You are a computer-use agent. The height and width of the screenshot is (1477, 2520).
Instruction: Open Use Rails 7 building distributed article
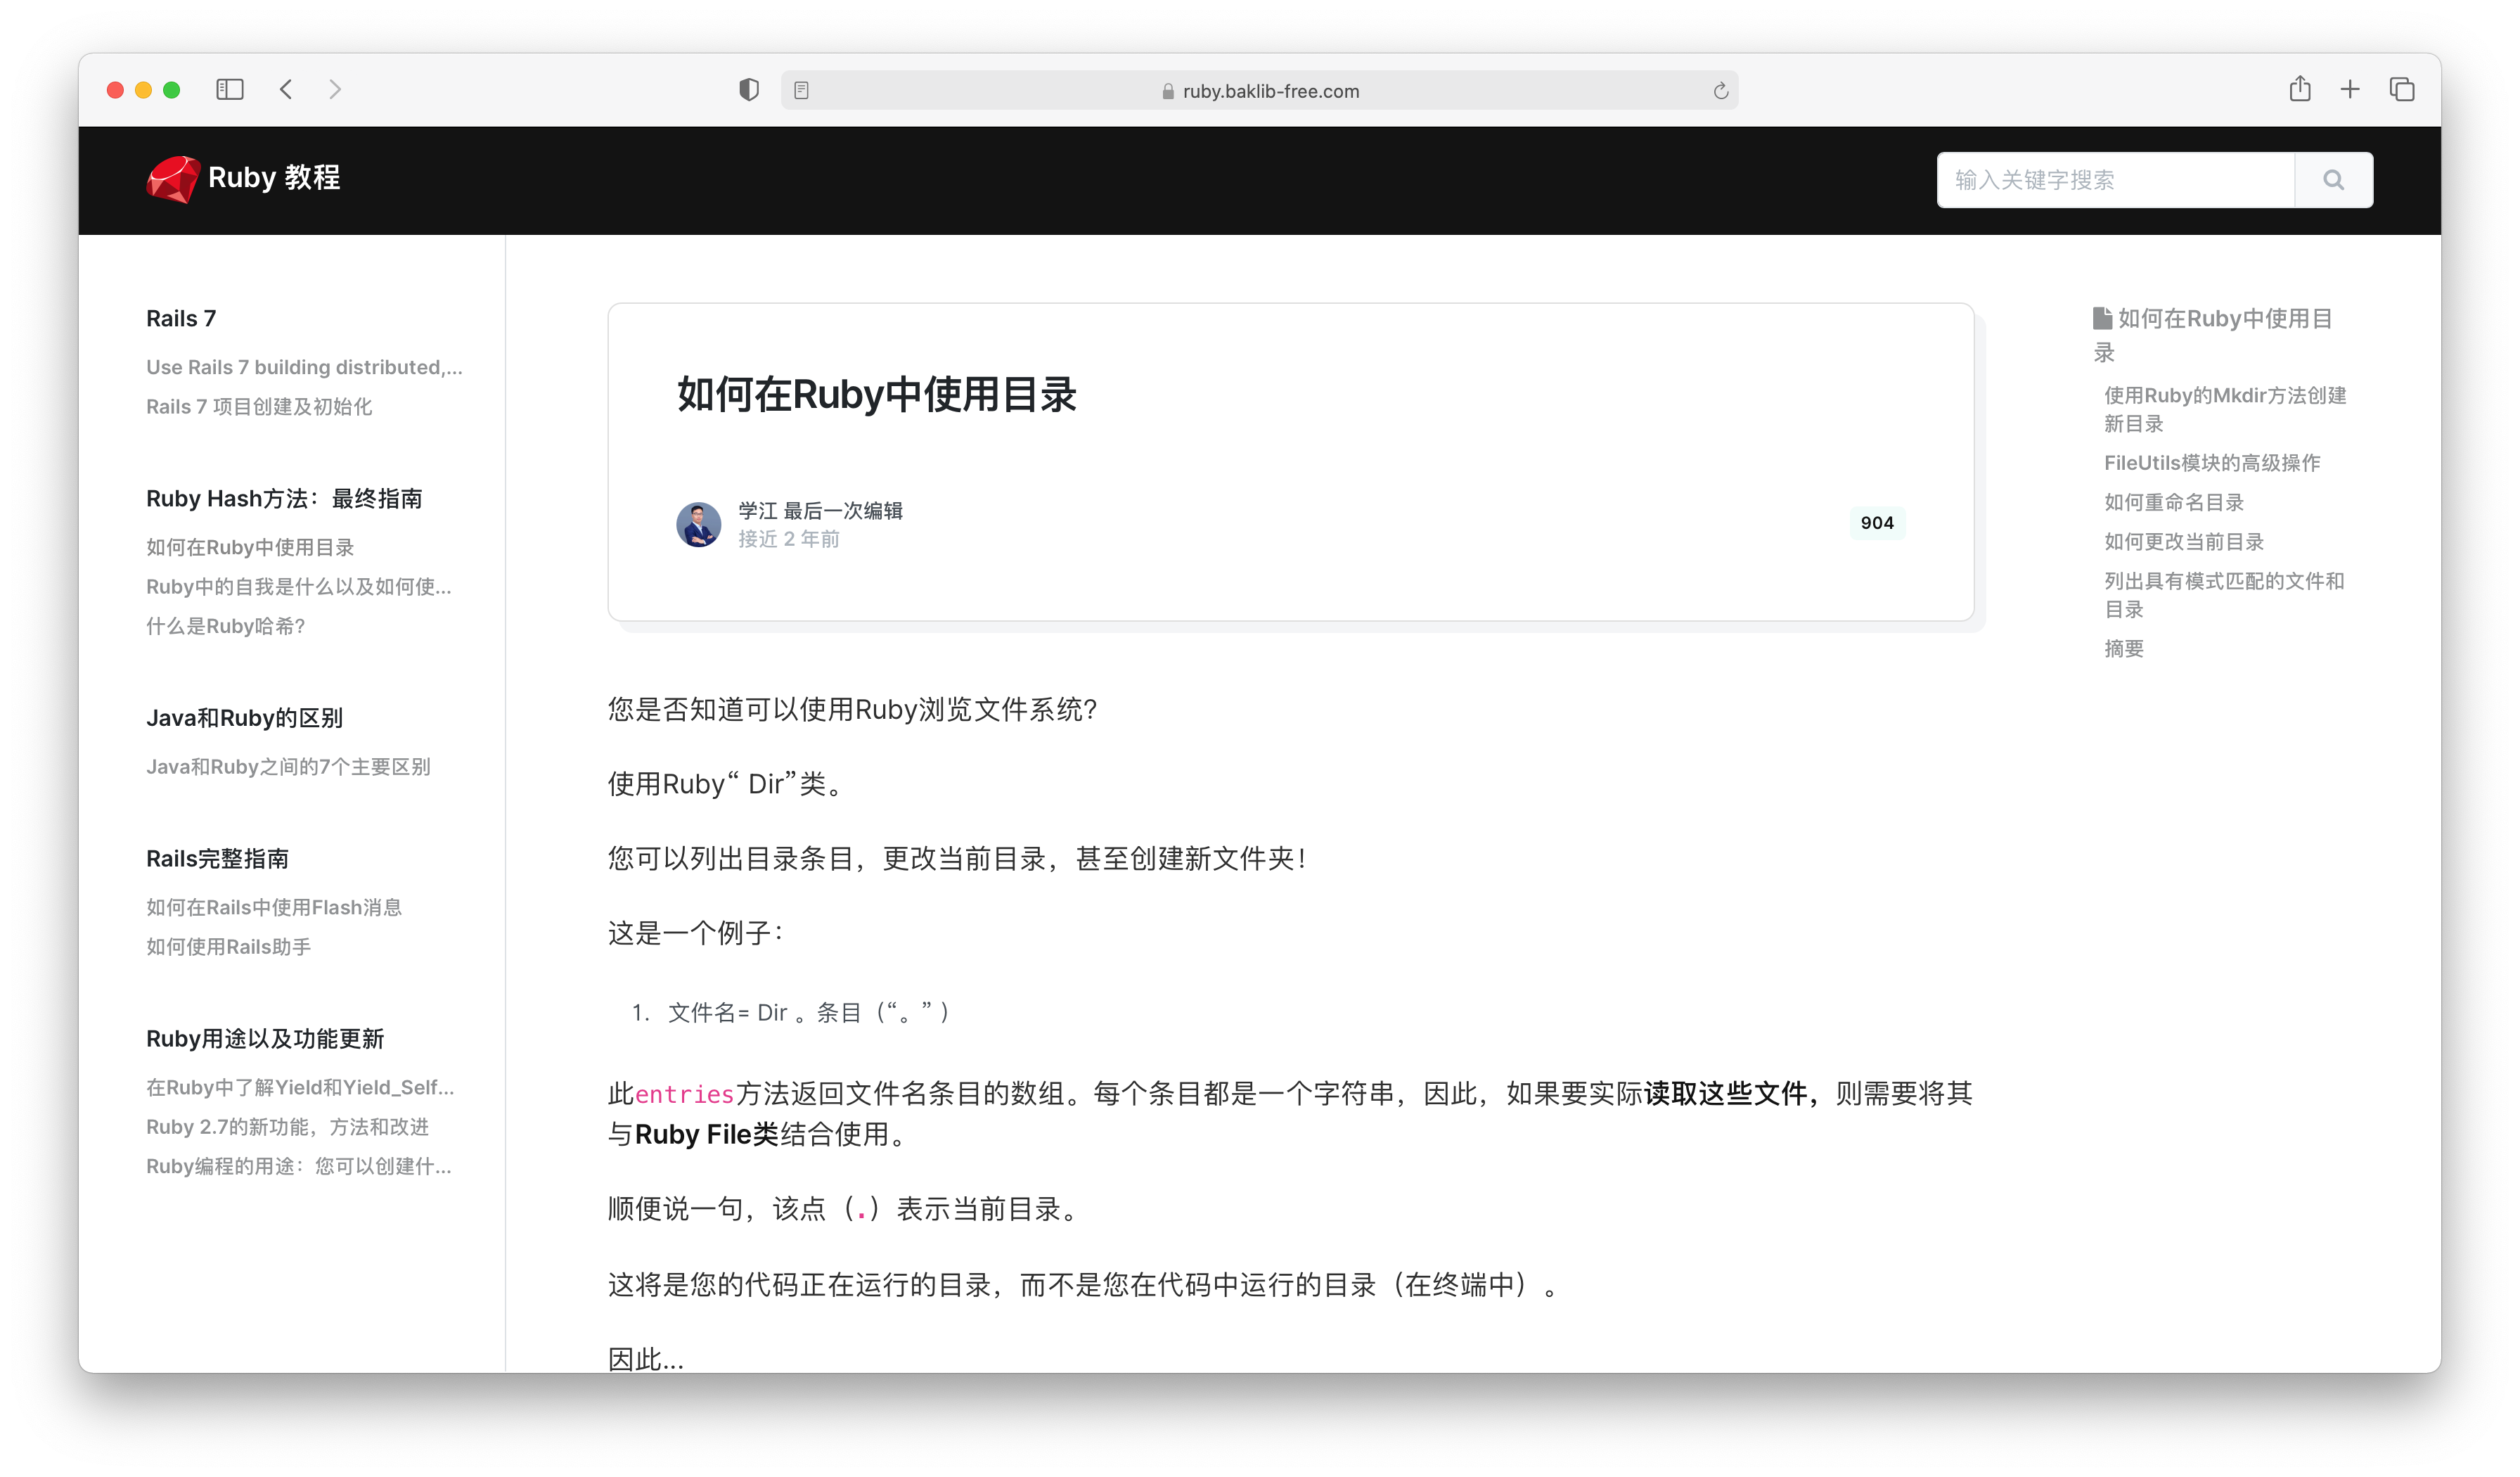click(x=304, y=367)
